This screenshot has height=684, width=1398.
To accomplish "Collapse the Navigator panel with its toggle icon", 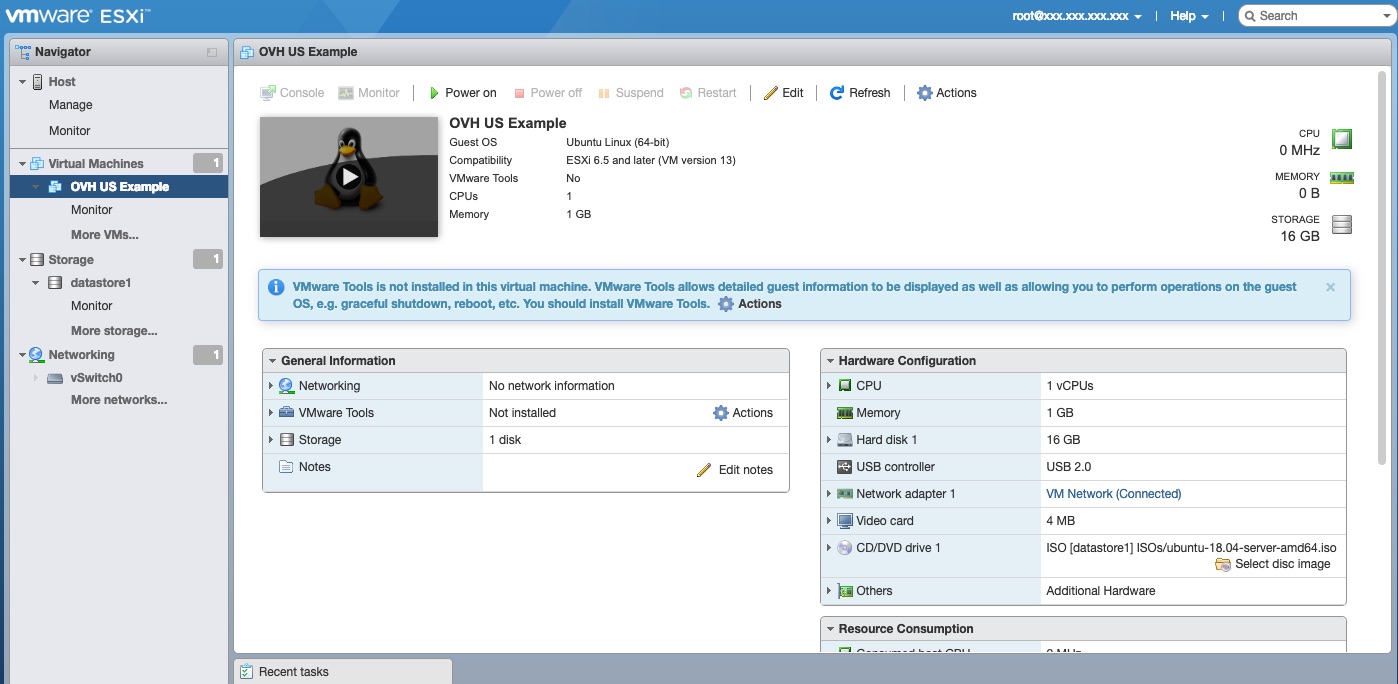I will click(x=212, y=52).
